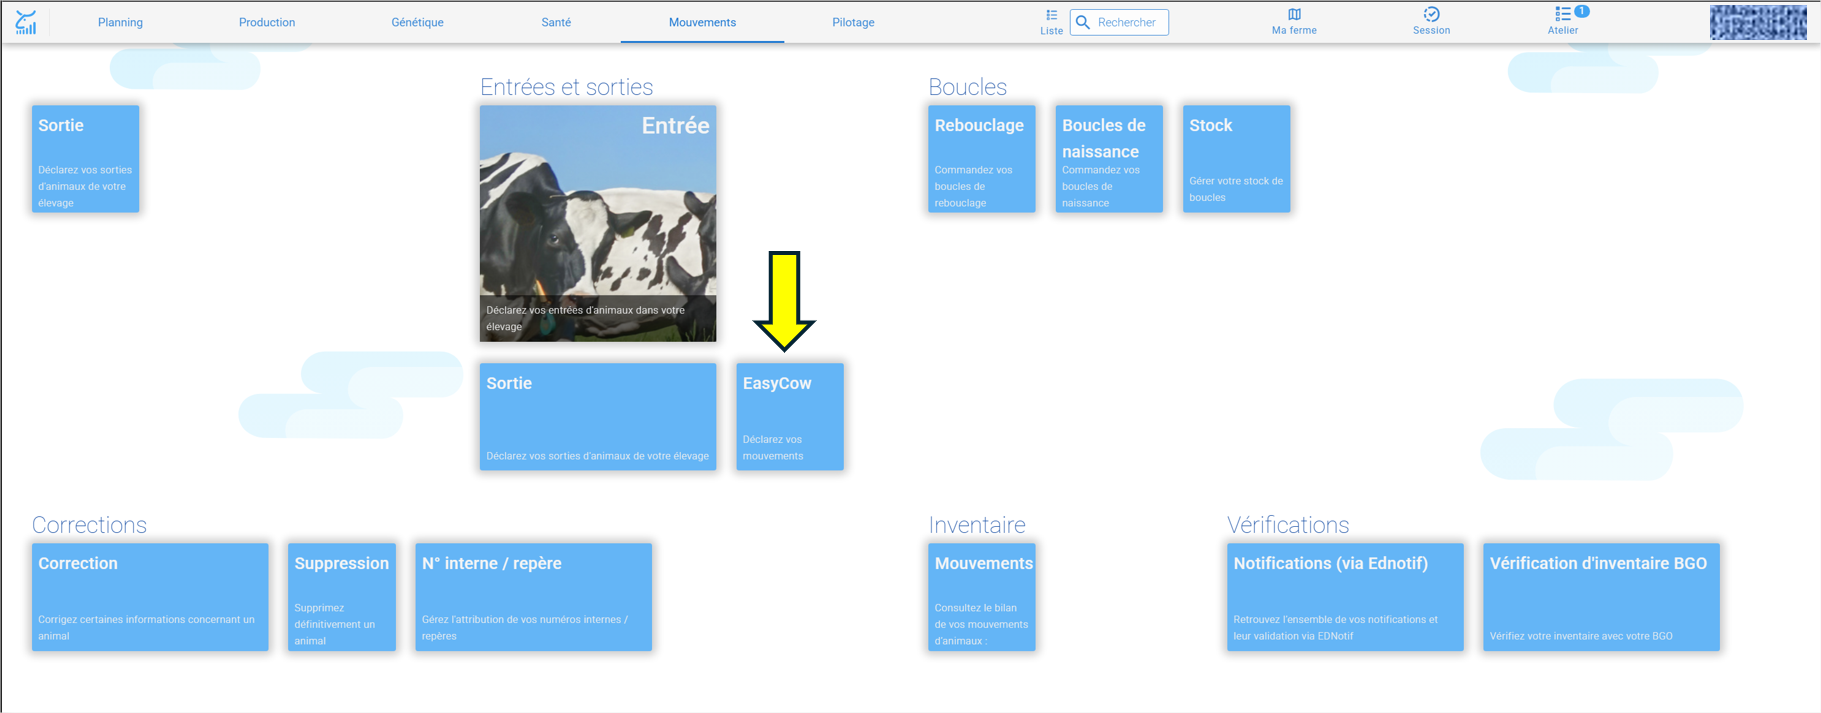This screenshot has width=1821, height=713.
Task: Open the Notifications (via Ednotif) tile
Action: click(1345, 597)
